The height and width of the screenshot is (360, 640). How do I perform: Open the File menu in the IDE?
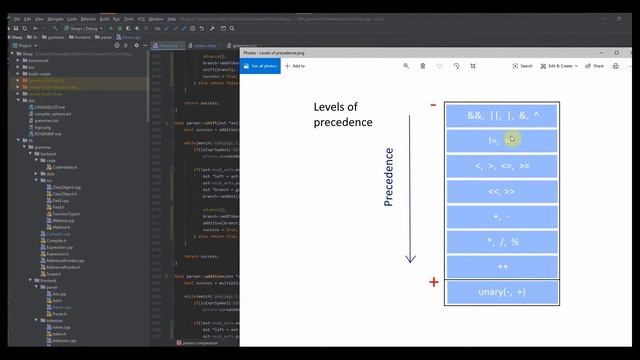click(17, 19)
